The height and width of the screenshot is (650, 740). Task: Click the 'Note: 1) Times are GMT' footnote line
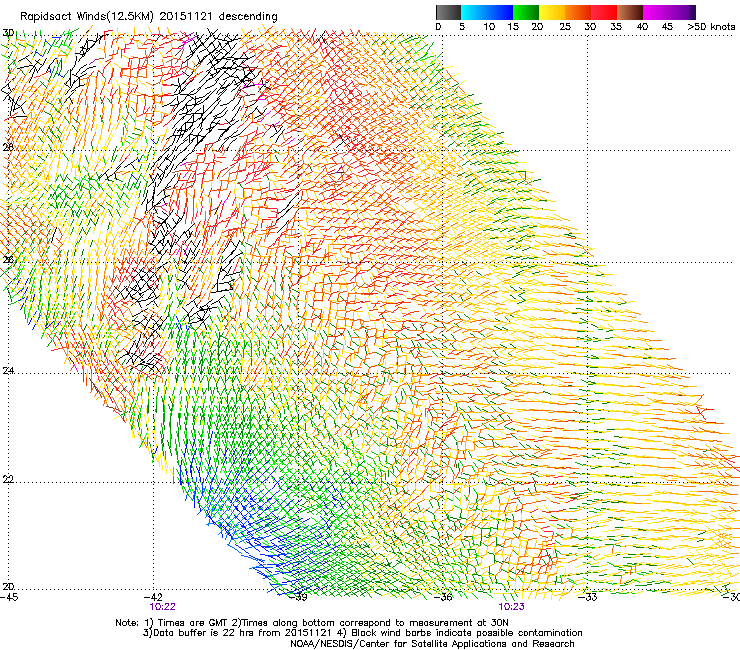(x=312, y=623)
